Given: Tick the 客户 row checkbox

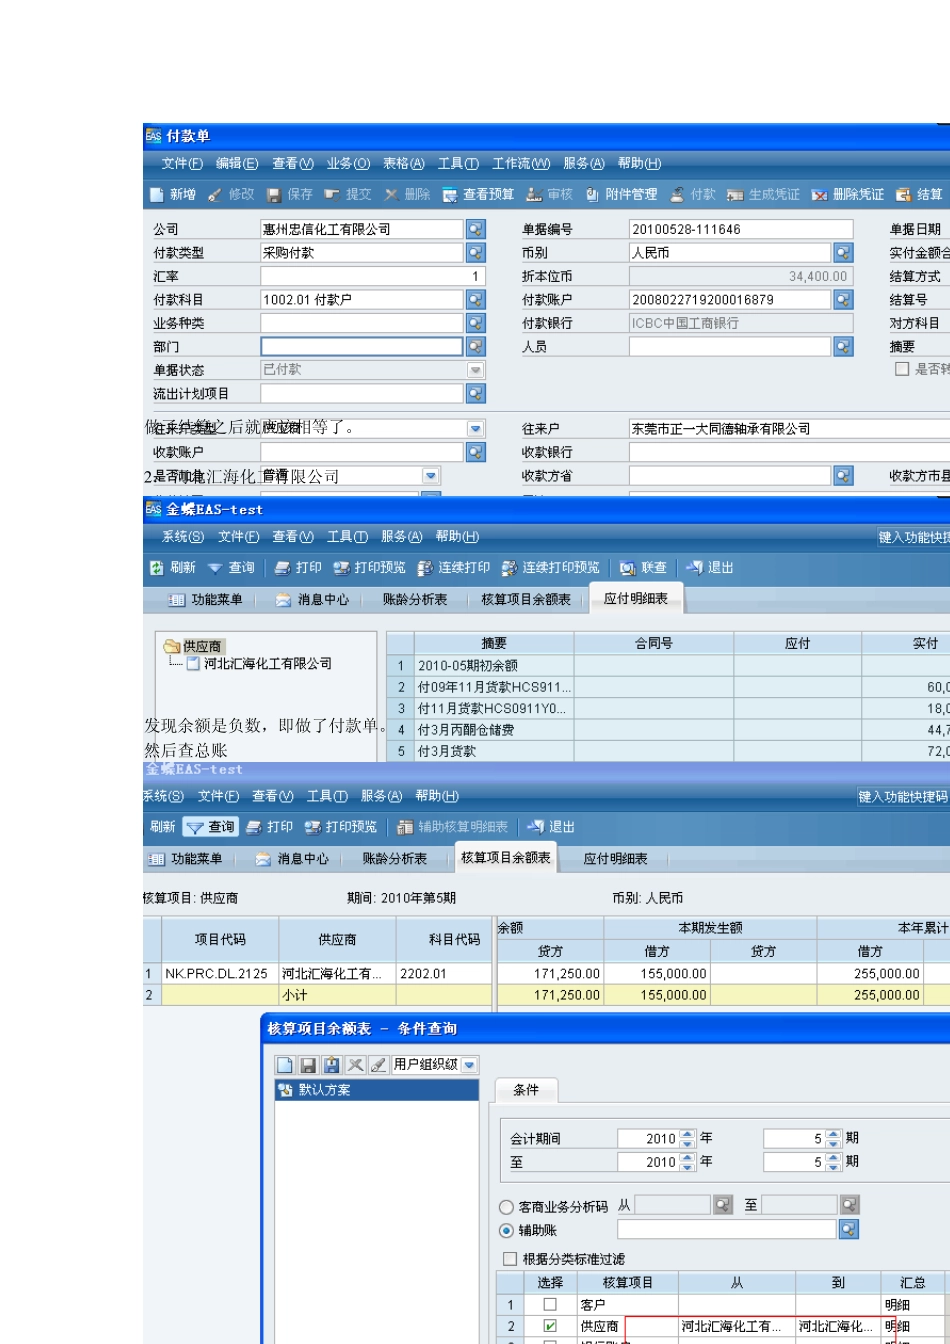Looking at the screenshot, I should pyautogui.click(x=550, y=1304).
